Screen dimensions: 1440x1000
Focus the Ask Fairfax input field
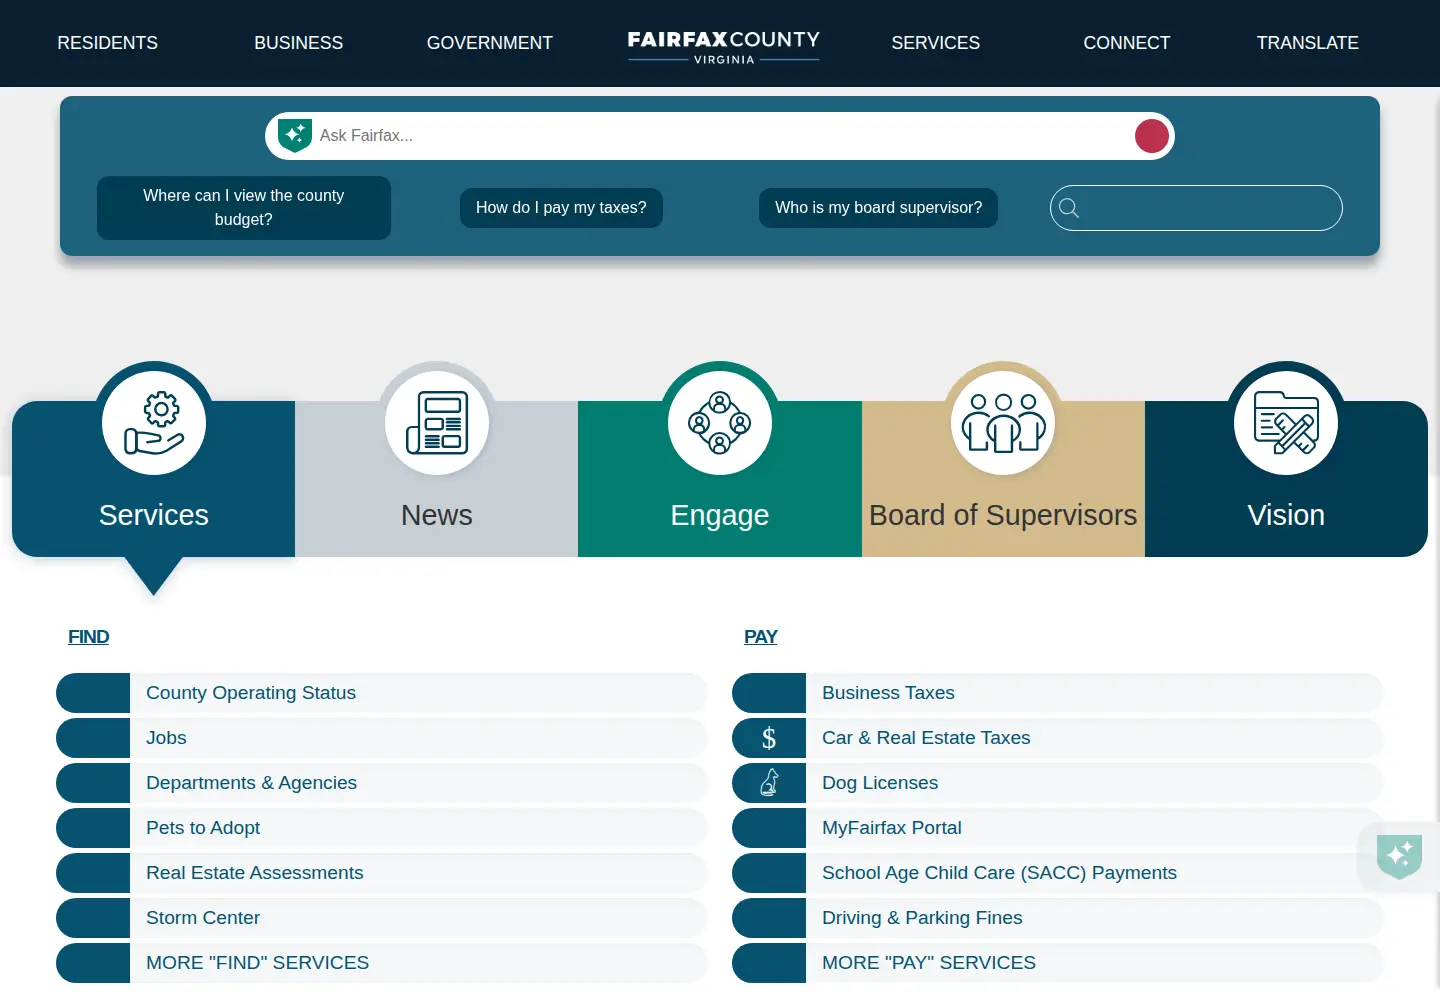pos(720,136)
